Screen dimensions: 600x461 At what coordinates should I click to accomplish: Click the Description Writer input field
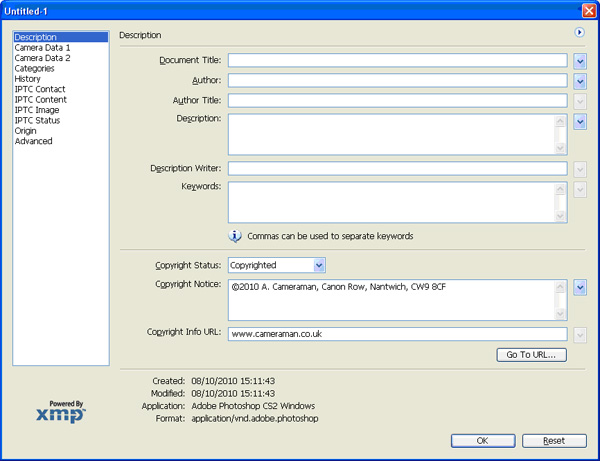pos(397,168)
